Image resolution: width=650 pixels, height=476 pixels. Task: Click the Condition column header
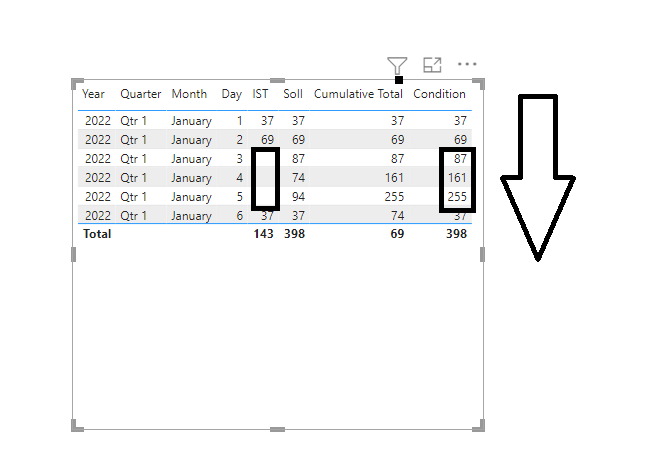(x=439, y=94)
